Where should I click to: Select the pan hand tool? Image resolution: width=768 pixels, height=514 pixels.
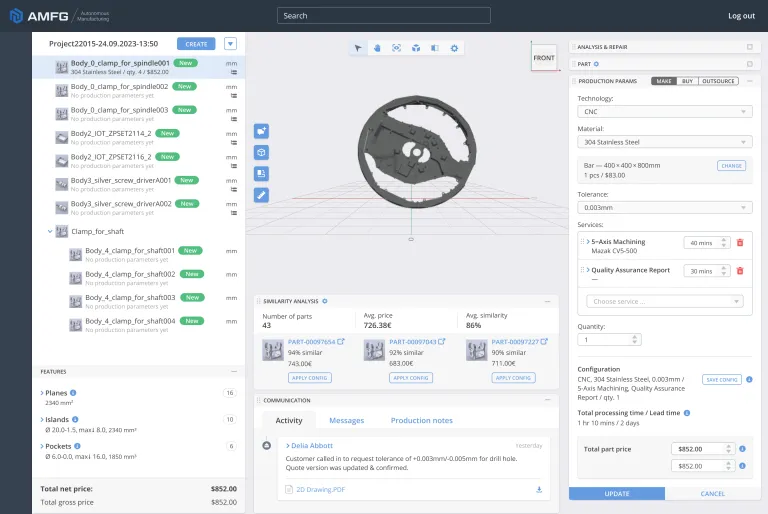click(377, 48)
